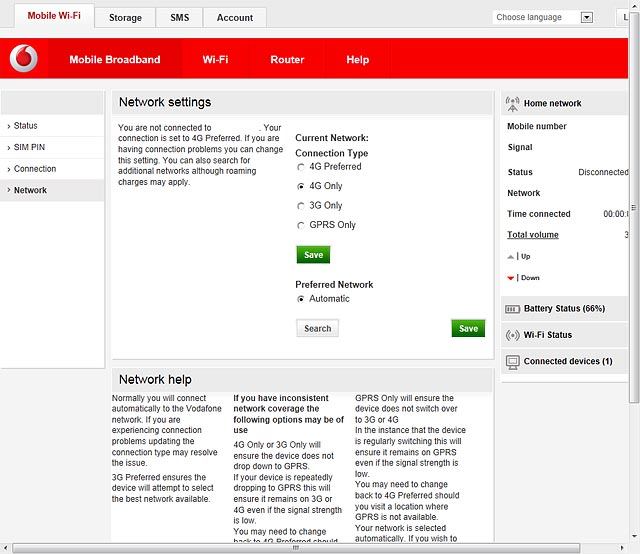Click the Disconnected status value

click(603, 172)
